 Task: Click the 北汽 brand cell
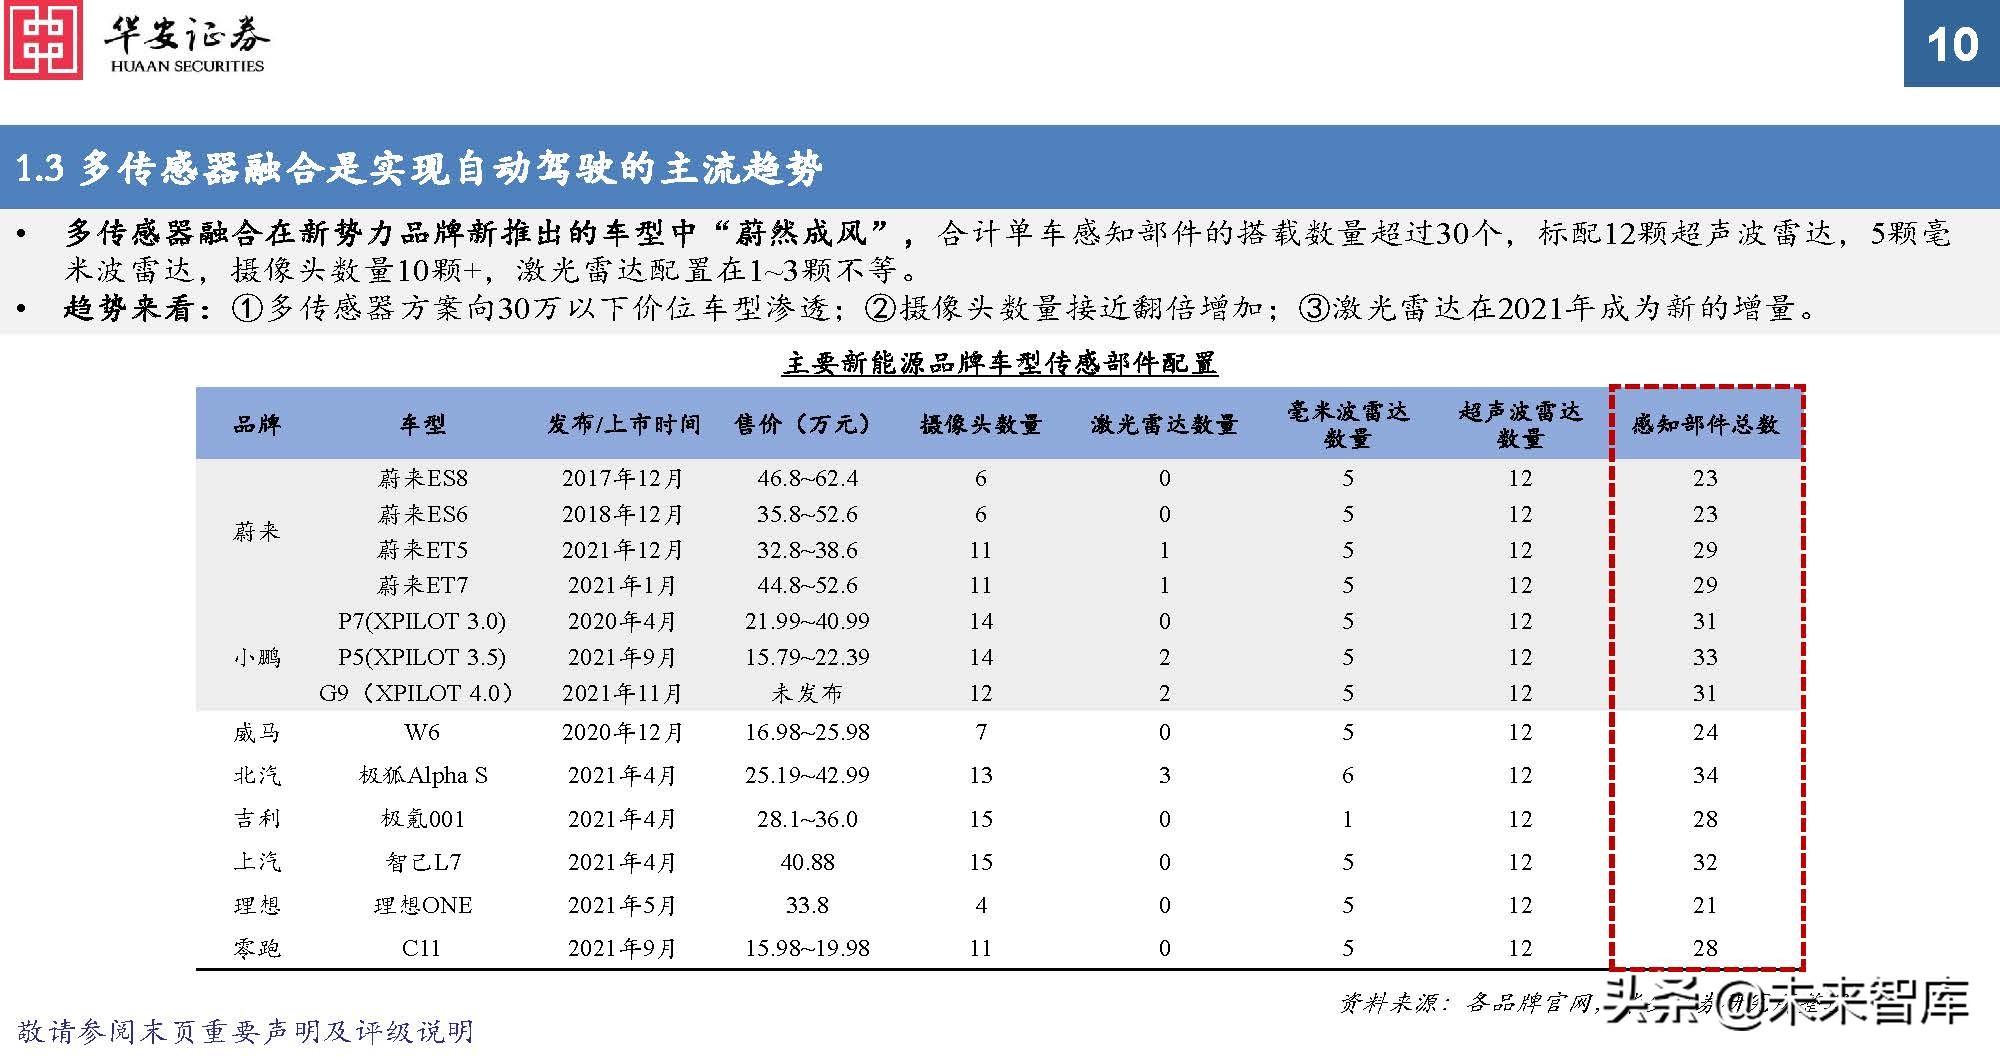[x=257, y=775]
